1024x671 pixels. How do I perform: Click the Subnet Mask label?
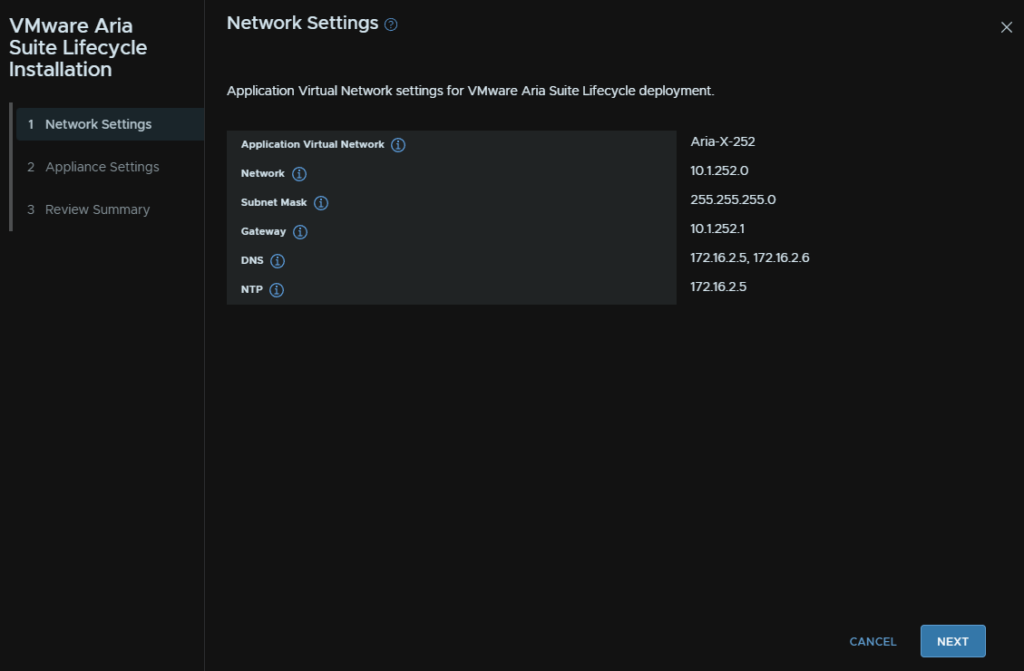274,203
